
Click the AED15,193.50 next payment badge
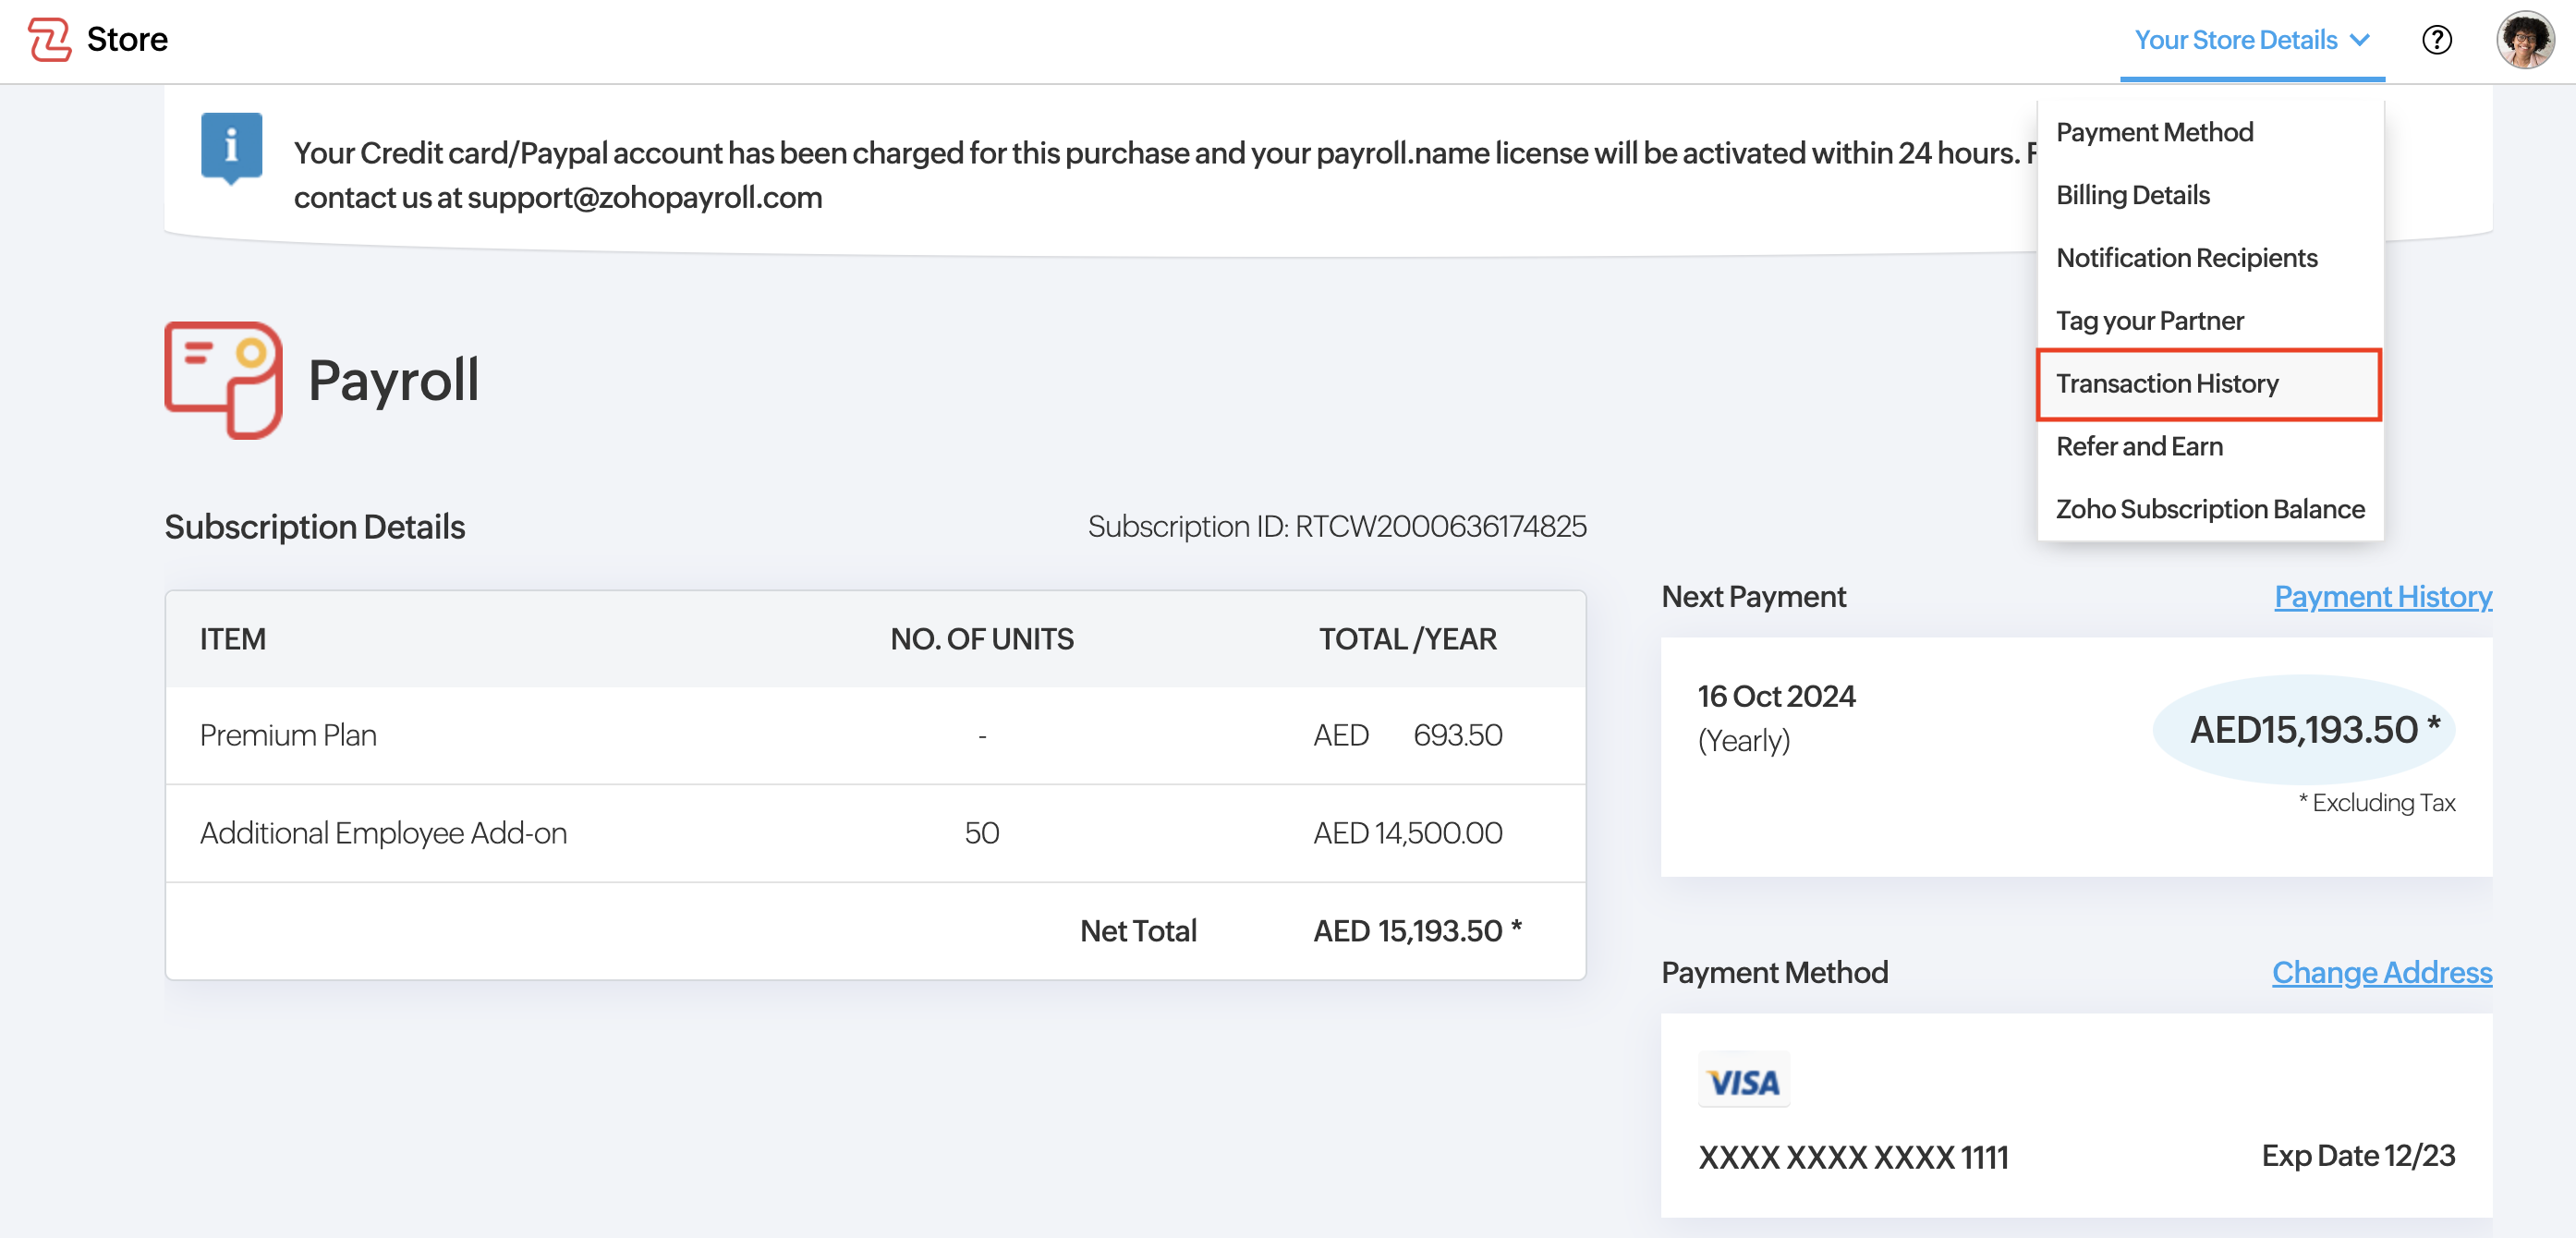2303,730
